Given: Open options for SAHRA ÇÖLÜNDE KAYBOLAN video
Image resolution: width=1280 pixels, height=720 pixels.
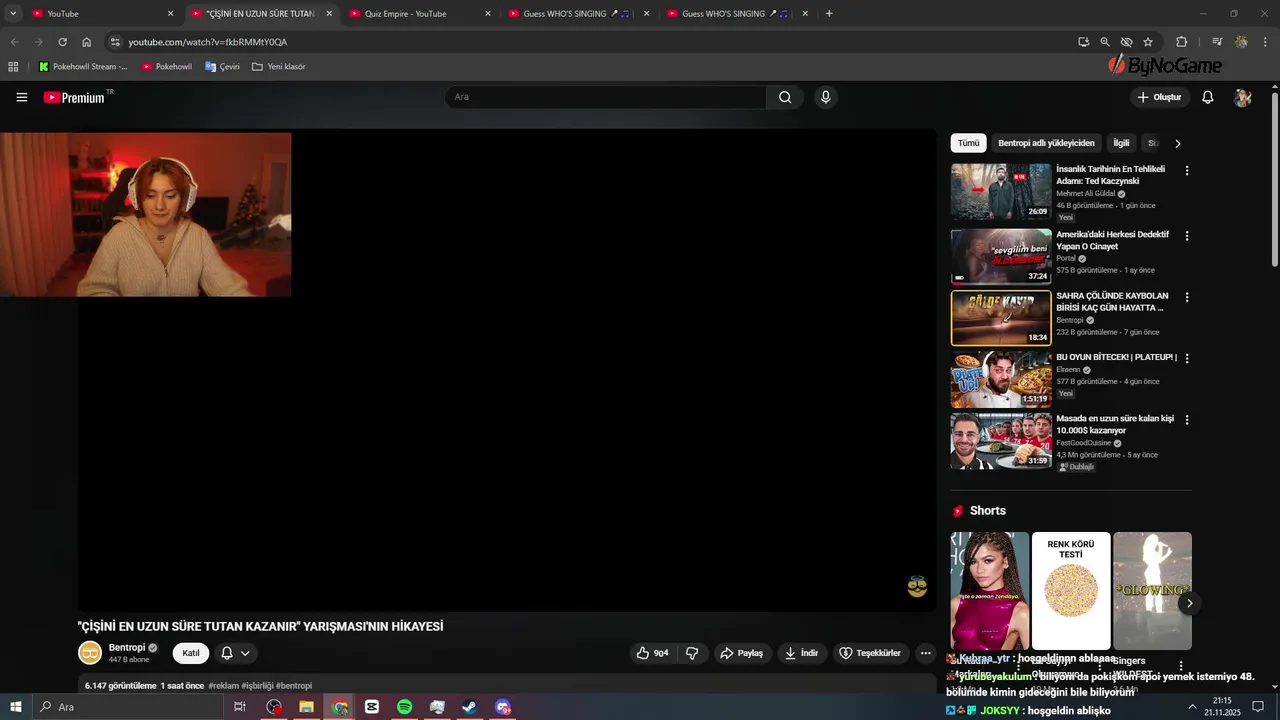Looking at the screenshot, I should tap(1187, 298).
